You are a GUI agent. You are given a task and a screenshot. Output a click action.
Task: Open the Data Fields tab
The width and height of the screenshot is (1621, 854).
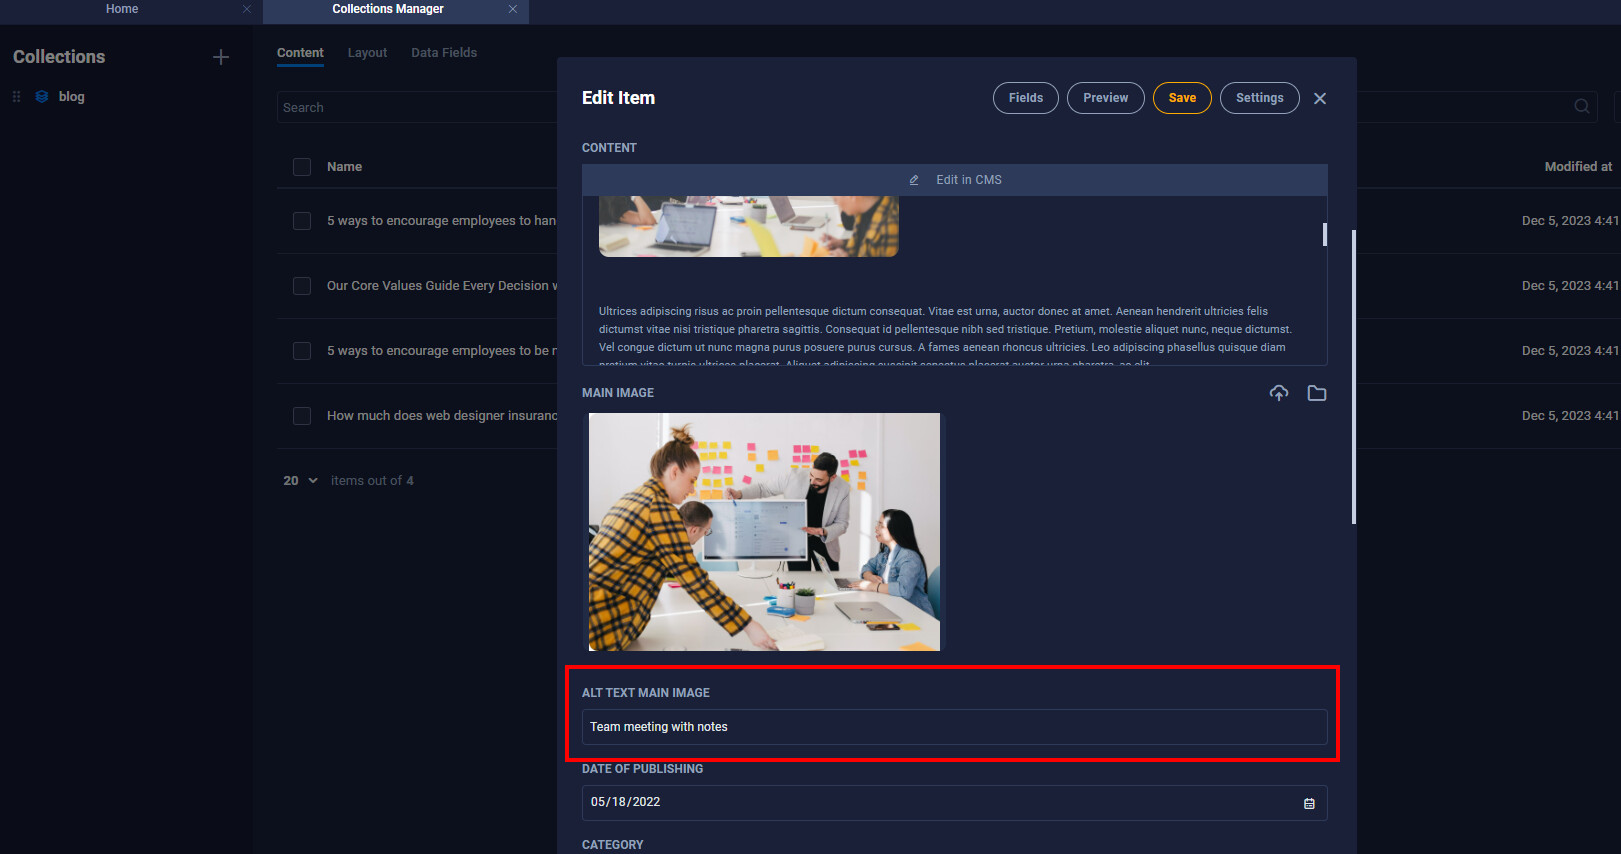[x=444, y=53]
